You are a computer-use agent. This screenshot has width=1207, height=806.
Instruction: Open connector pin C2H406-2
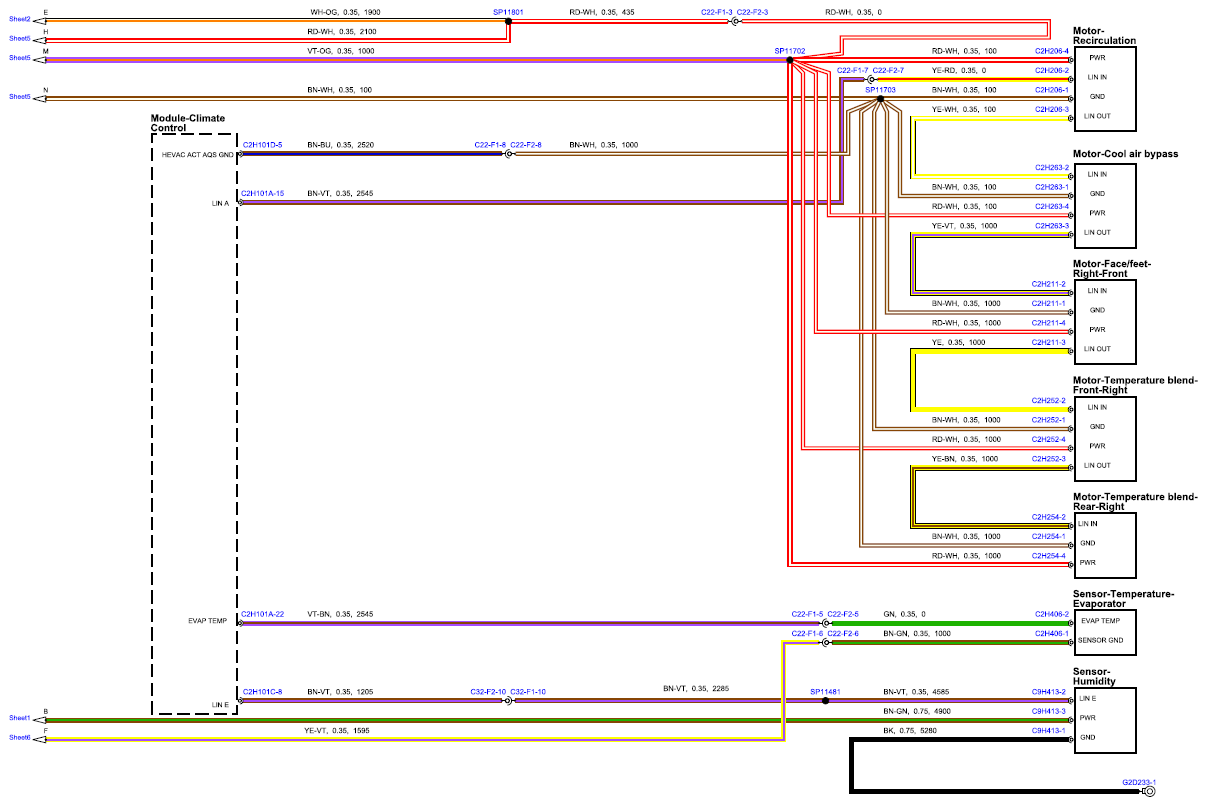pos(1052,614)
